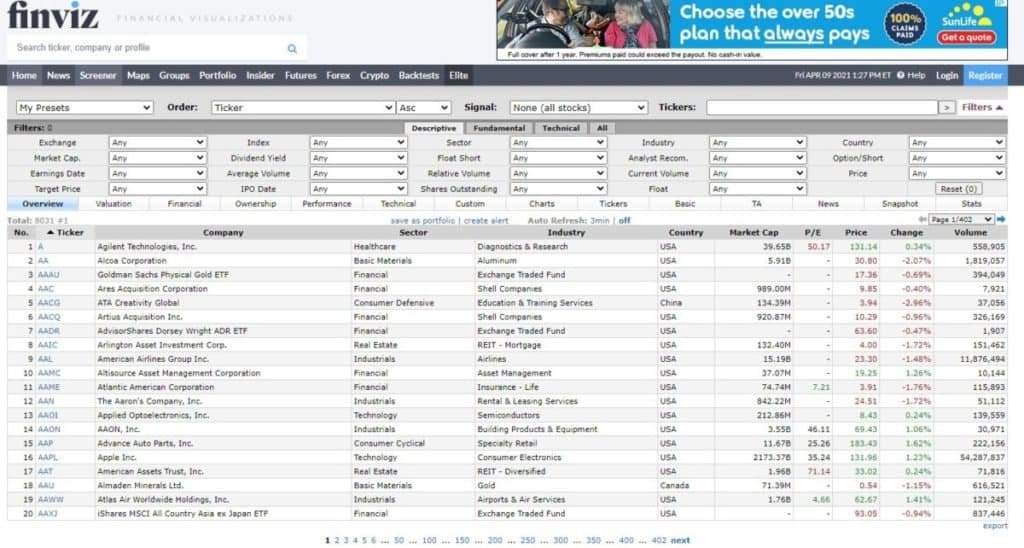Screen dimensions: 1024x548
Task: Switch to Ownership view tab
Action: pos(255,204)
